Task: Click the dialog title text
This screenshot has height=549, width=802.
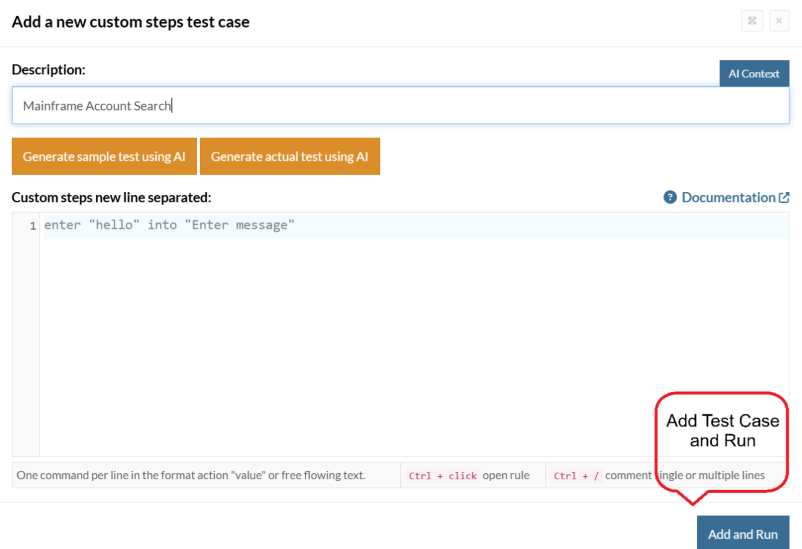Action: pos(131,22)
